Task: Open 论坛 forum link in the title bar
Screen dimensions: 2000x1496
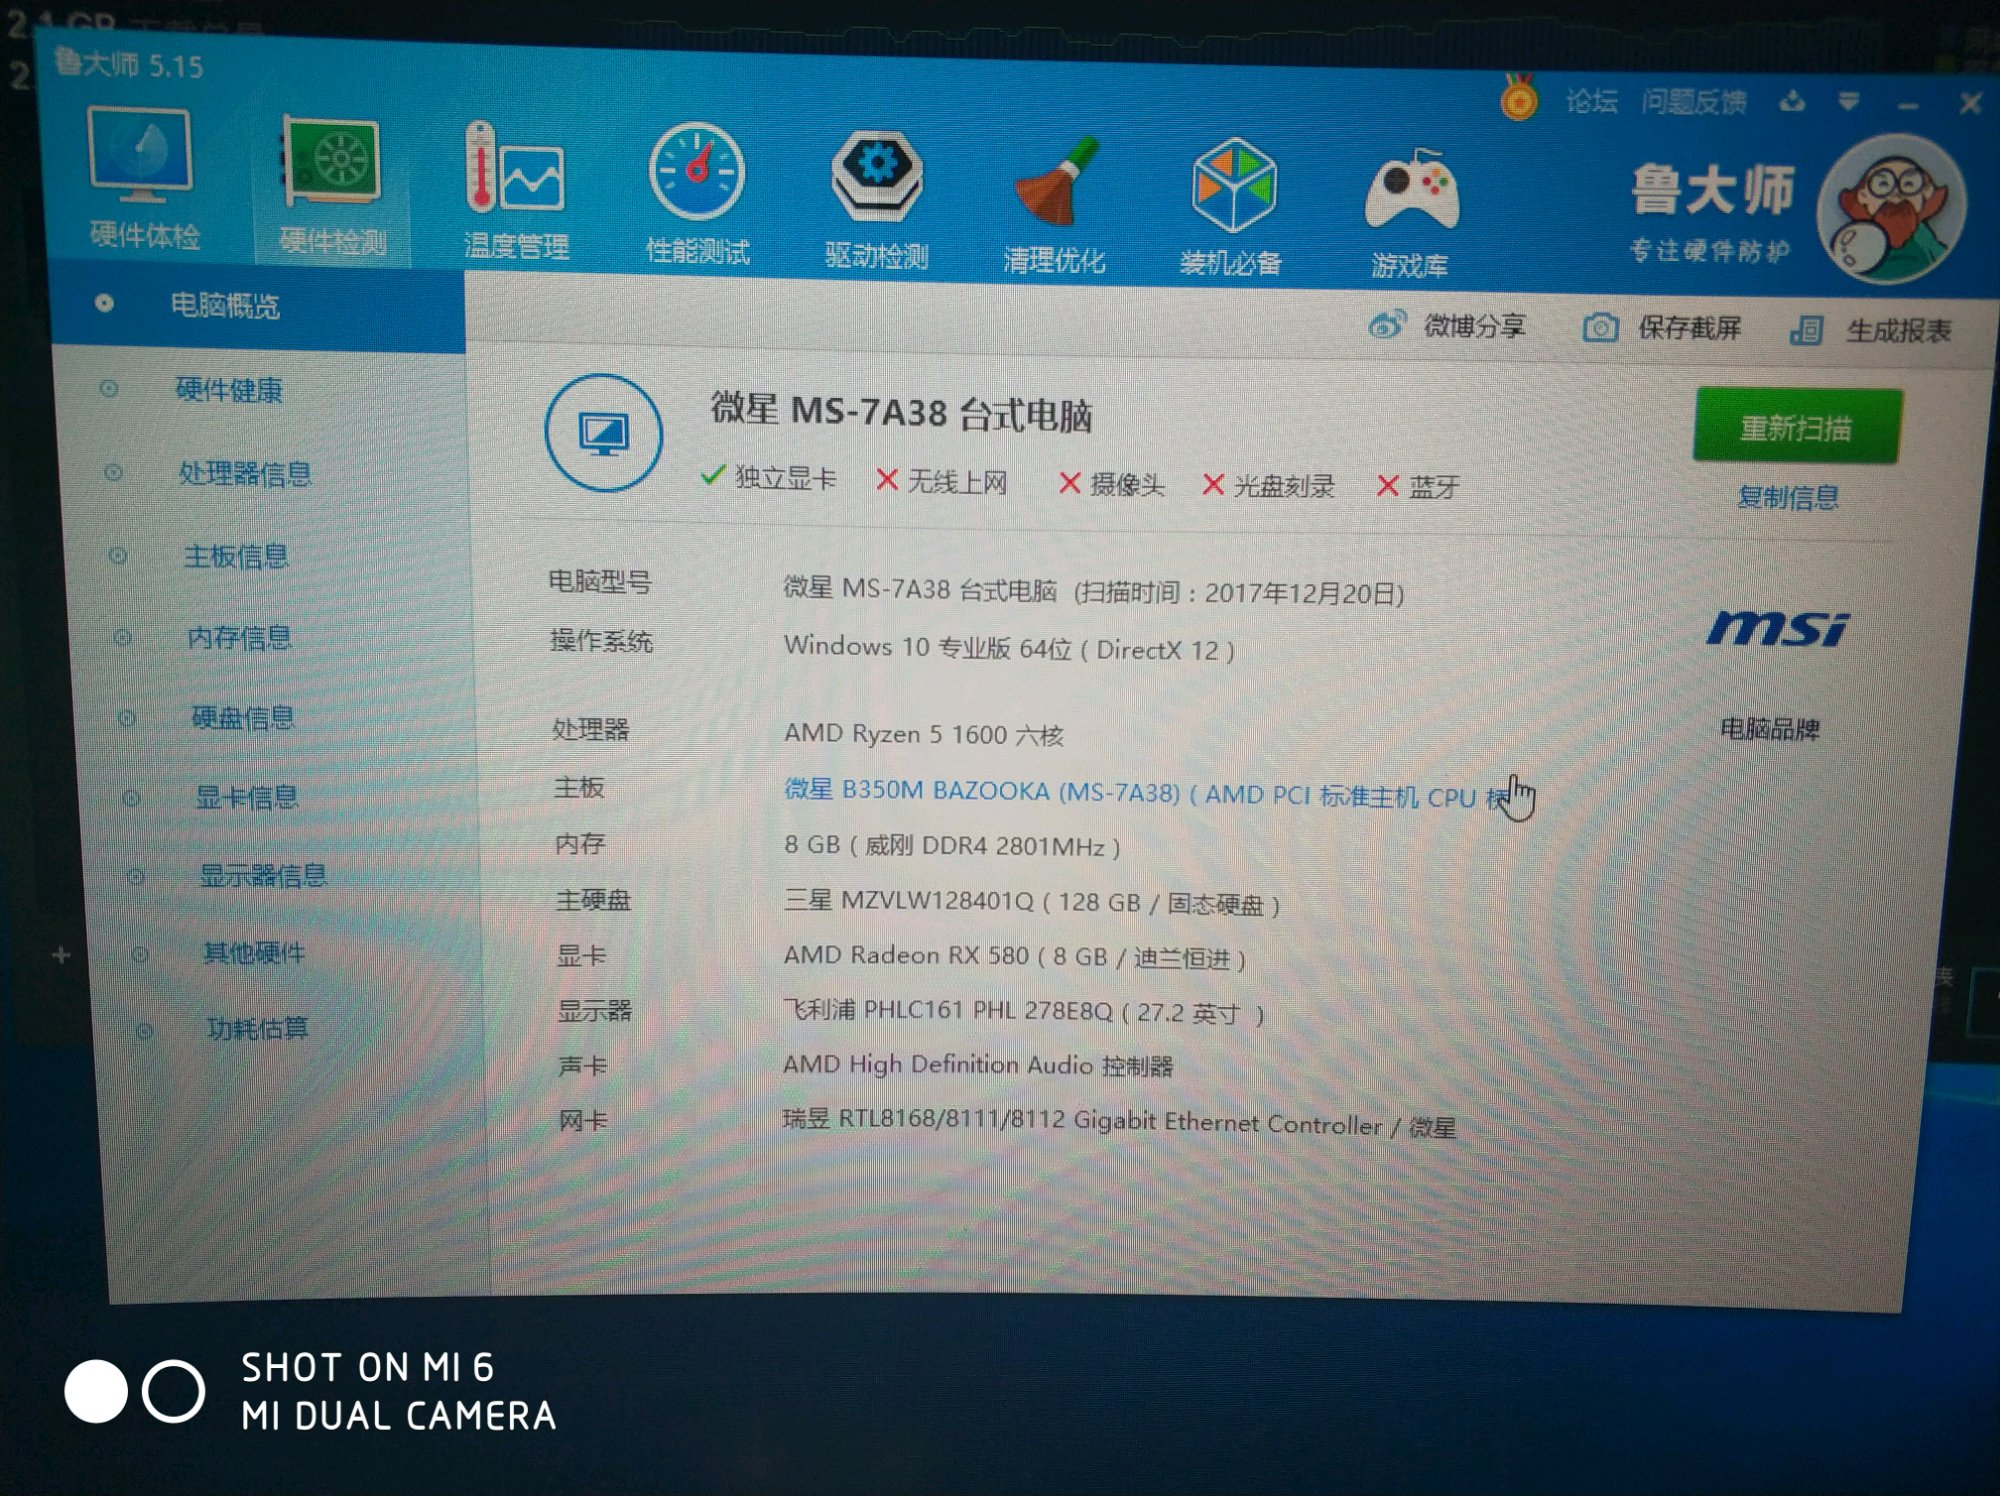Action: 1590,101
